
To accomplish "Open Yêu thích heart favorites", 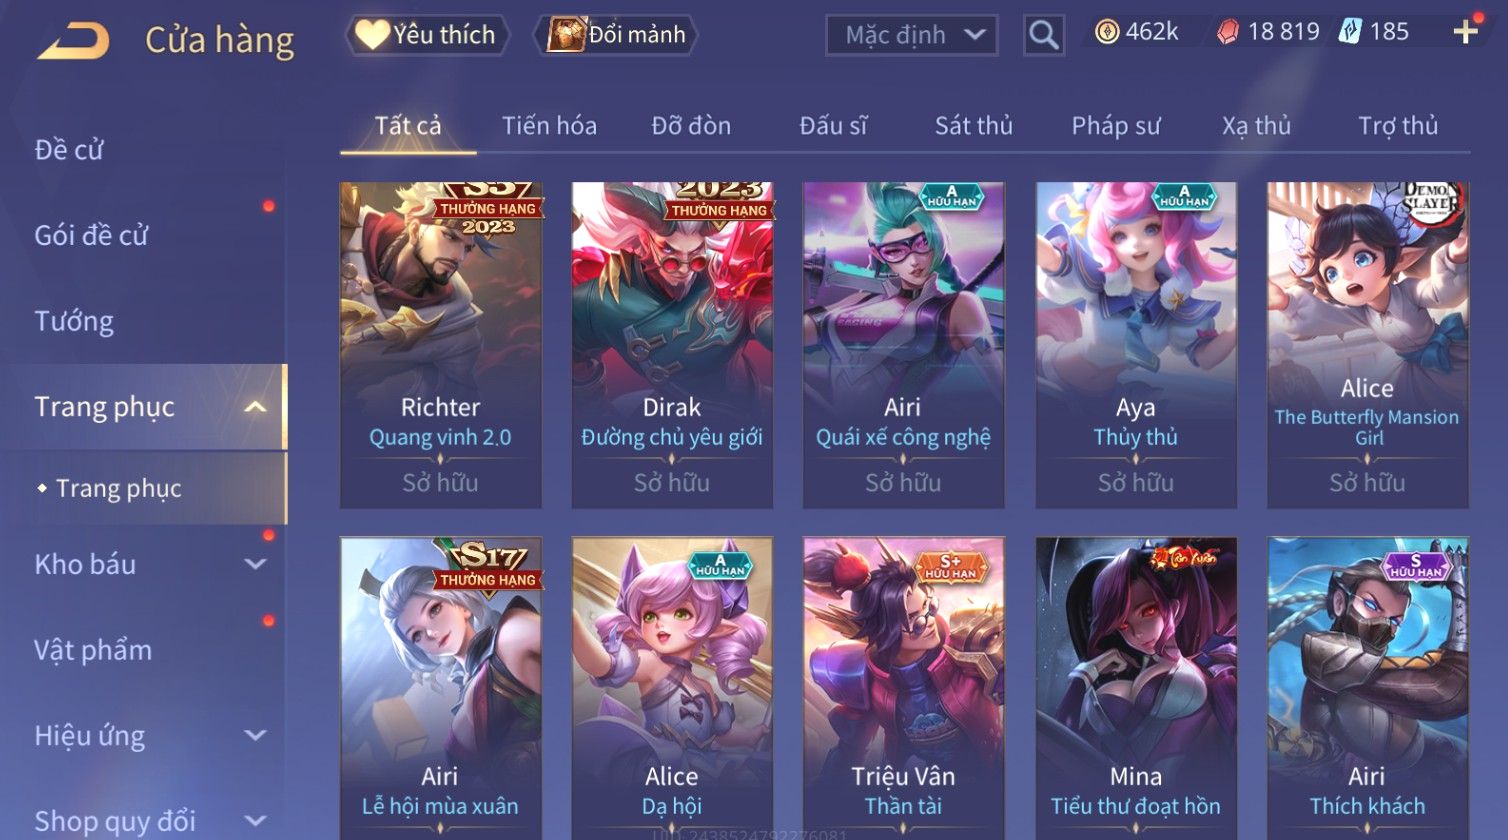I will point(427,35).
